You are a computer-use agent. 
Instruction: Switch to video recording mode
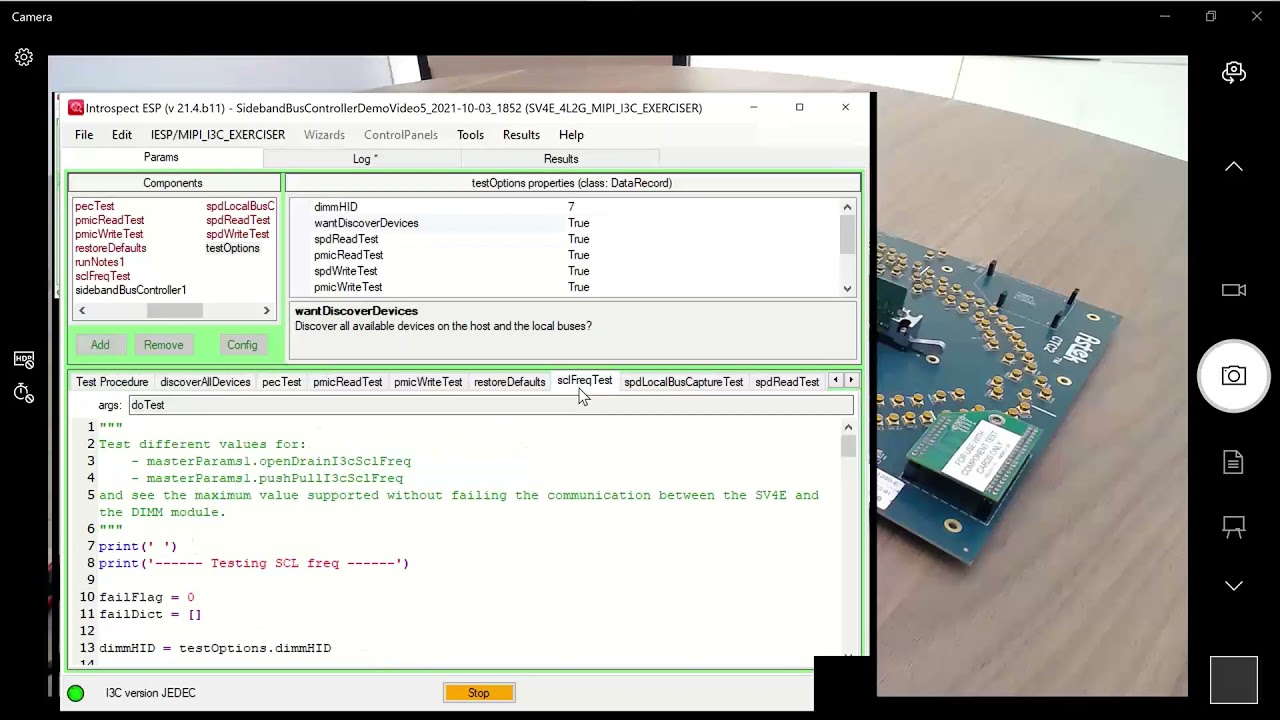click(x=1234, y=290)
